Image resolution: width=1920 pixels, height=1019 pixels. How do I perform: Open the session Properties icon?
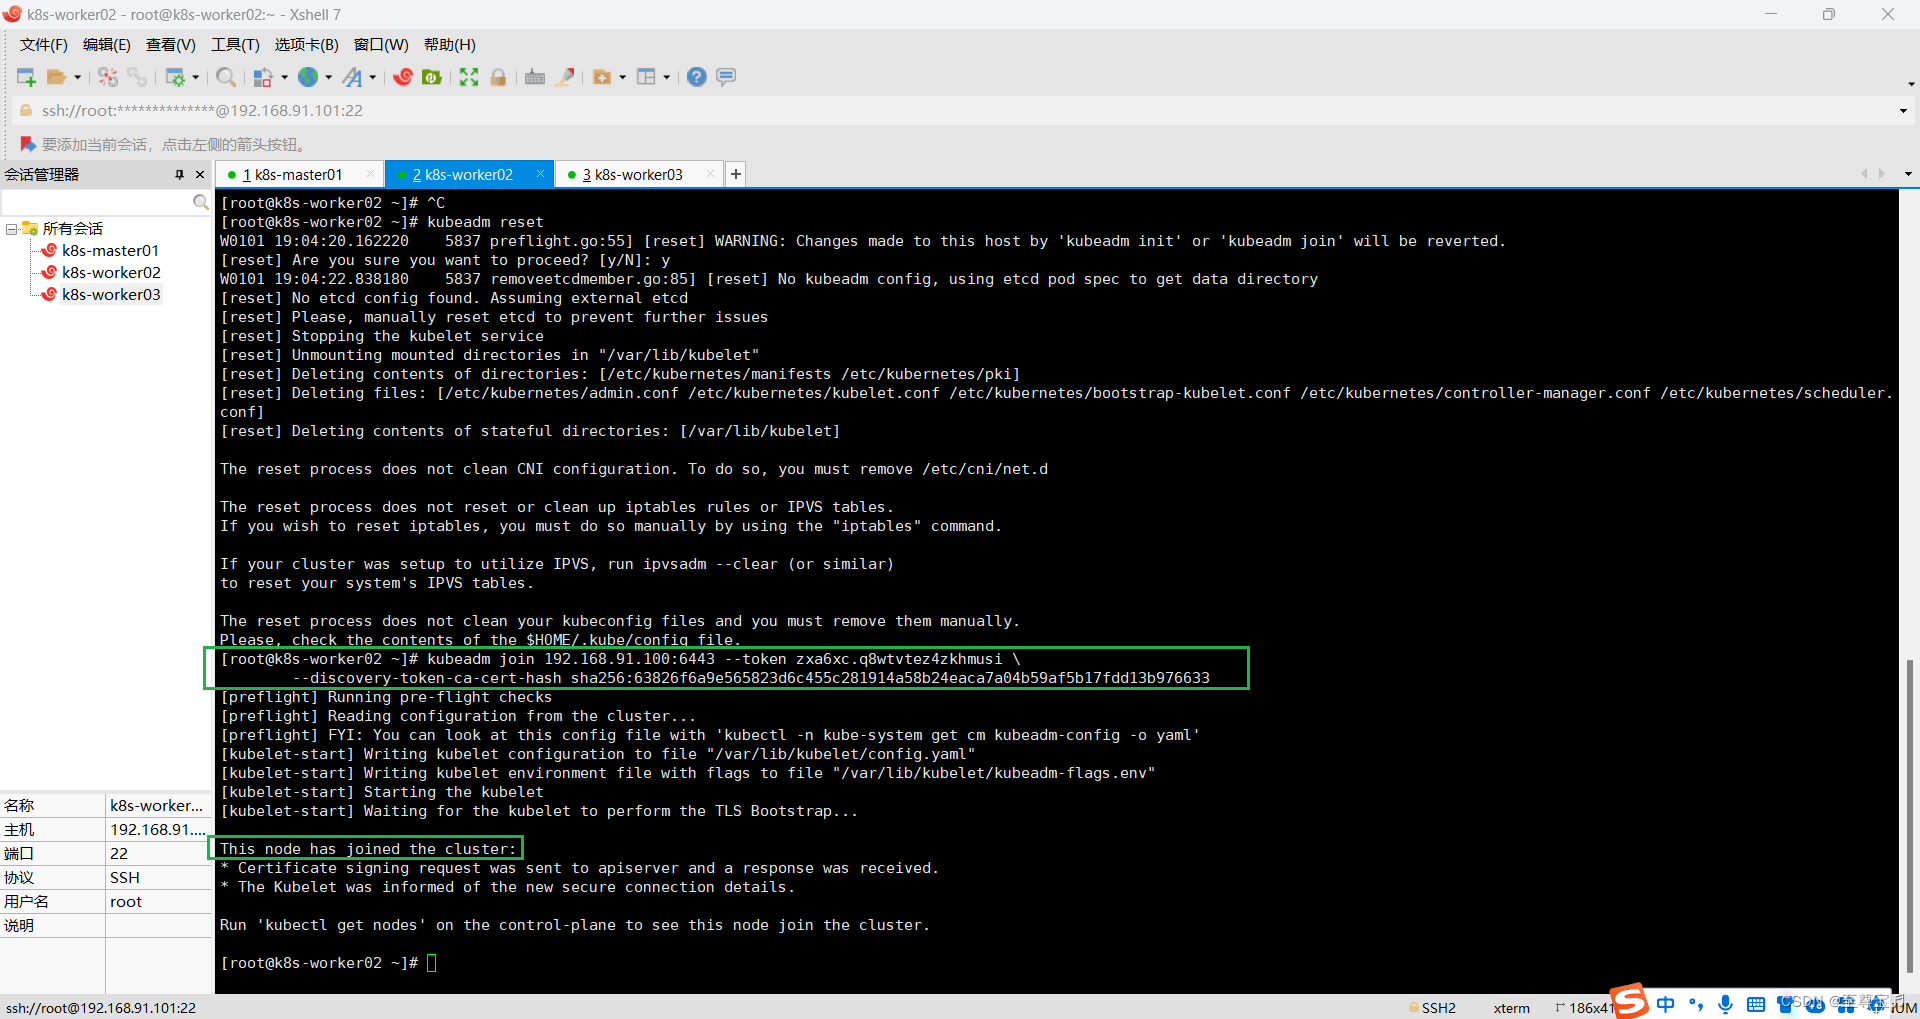pyautogui.click(x=175, y=77)
